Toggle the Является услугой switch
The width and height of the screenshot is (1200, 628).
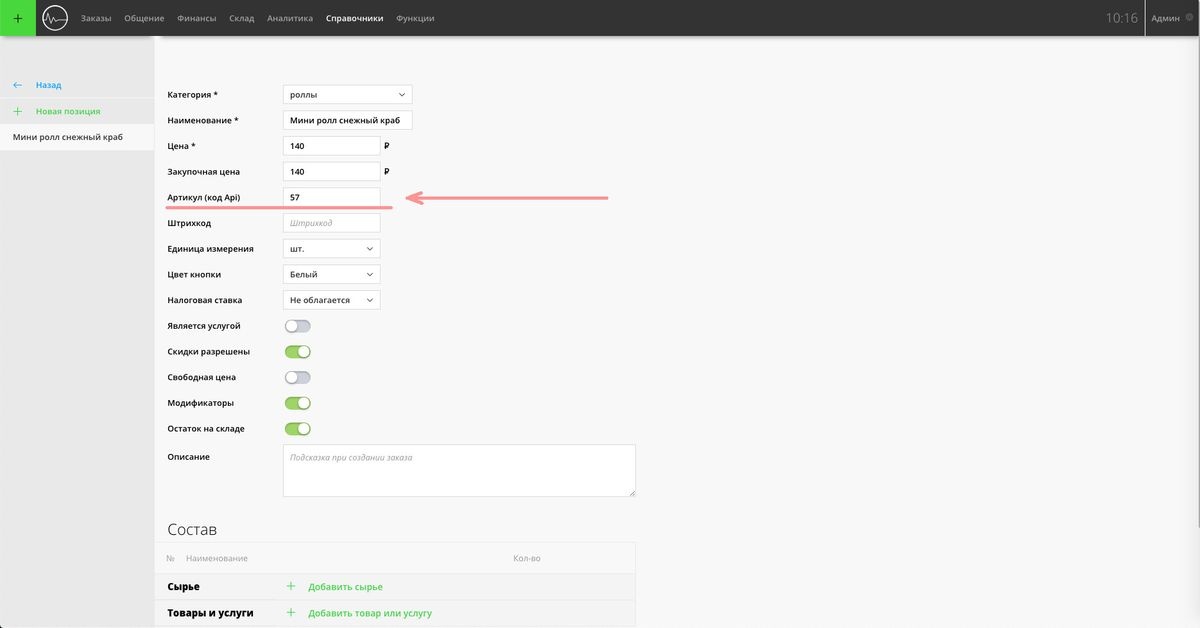point(298,326)
